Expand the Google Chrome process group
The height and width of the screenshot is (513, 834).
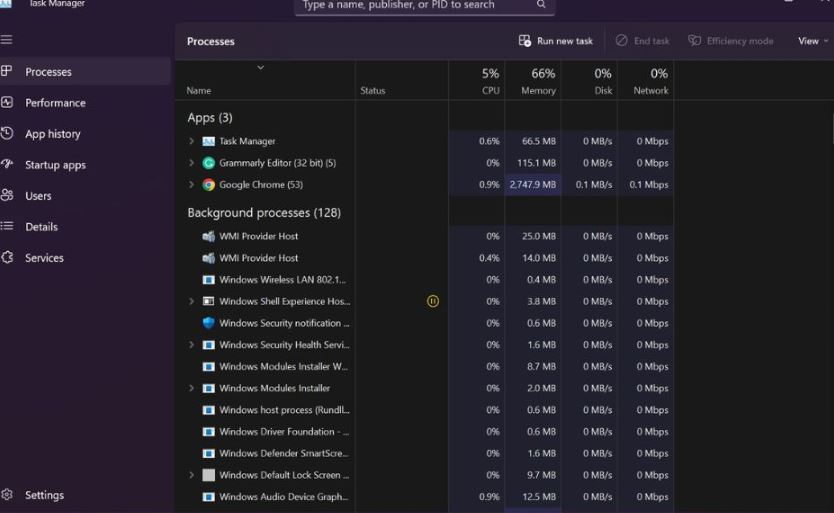coord(191,185)
